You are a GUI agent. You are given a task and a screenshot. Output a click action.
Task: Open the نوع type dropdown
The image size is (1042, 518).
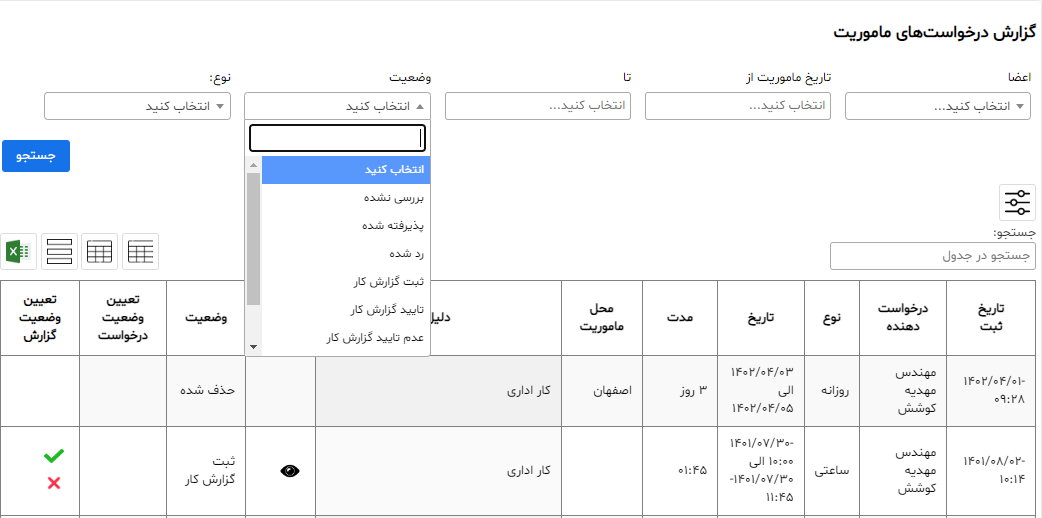(138, 106)
